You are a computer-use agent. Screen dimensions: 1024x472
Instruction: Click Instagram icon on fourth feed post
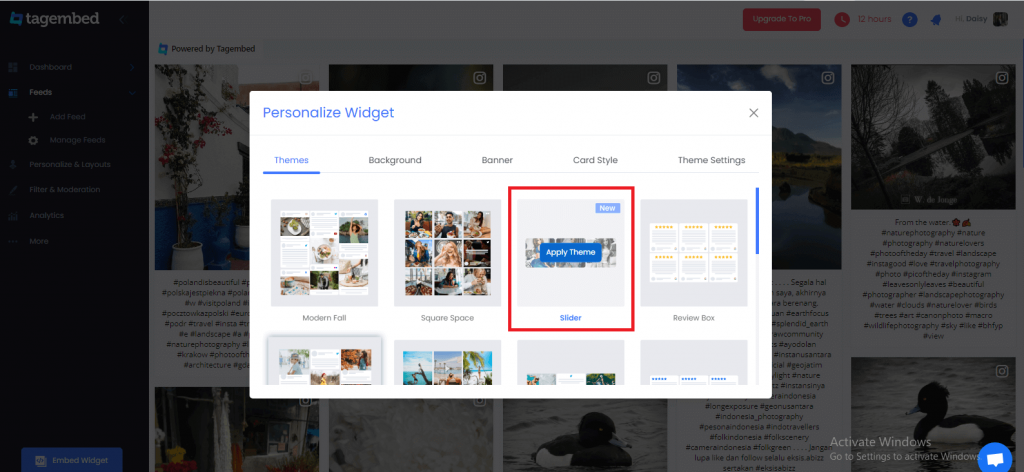coord(828,78)
